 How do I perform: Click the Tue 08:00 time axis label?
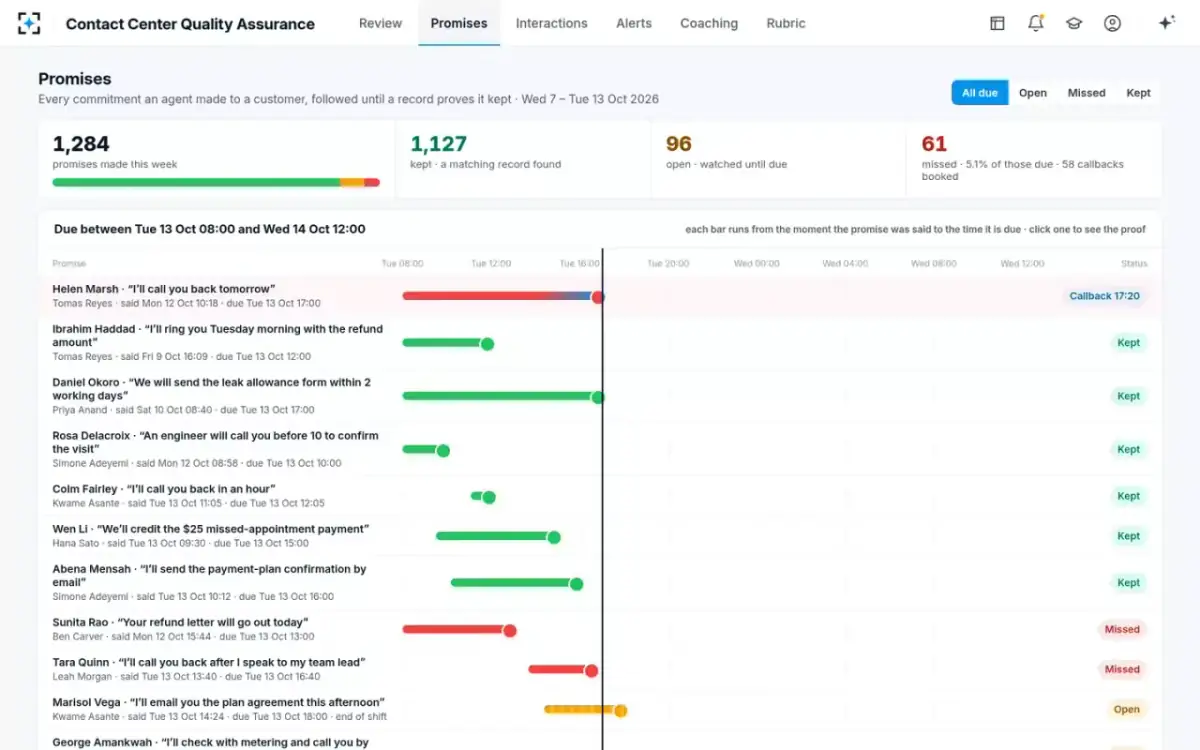(402, 264)
